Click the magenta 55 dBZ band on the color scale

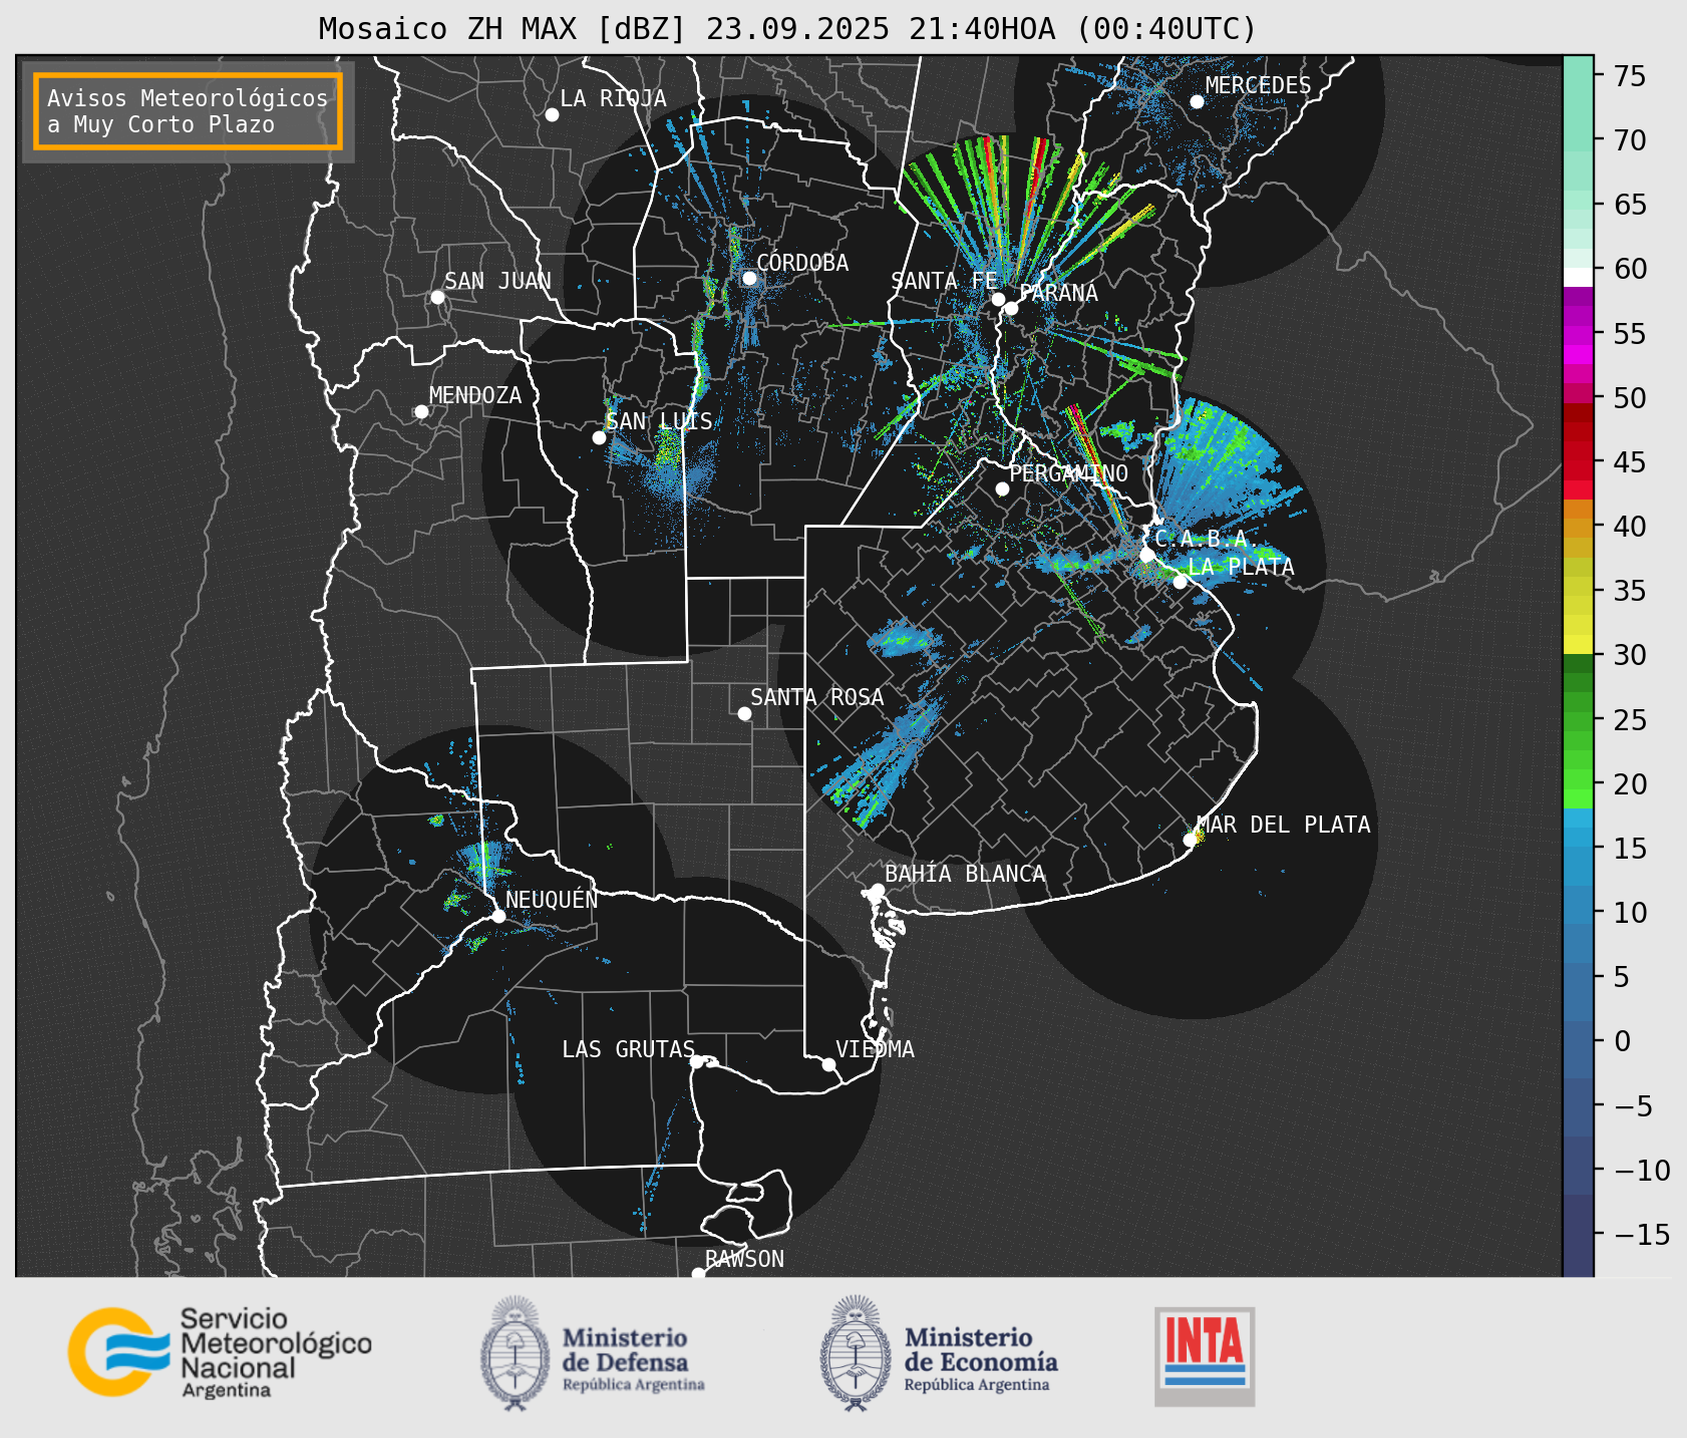[x=1577, y=334]
